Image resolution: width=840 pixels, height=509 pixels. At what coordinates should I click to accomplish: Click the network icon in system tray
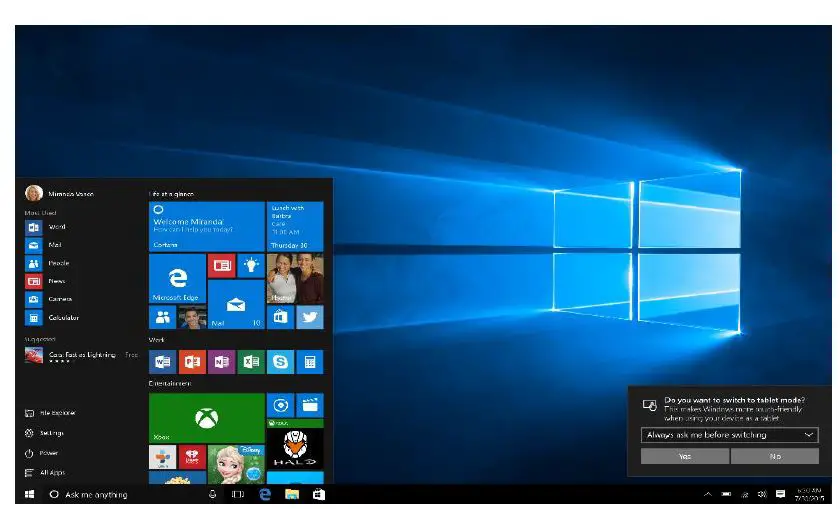pyautogui.click(x=744, y=495)
